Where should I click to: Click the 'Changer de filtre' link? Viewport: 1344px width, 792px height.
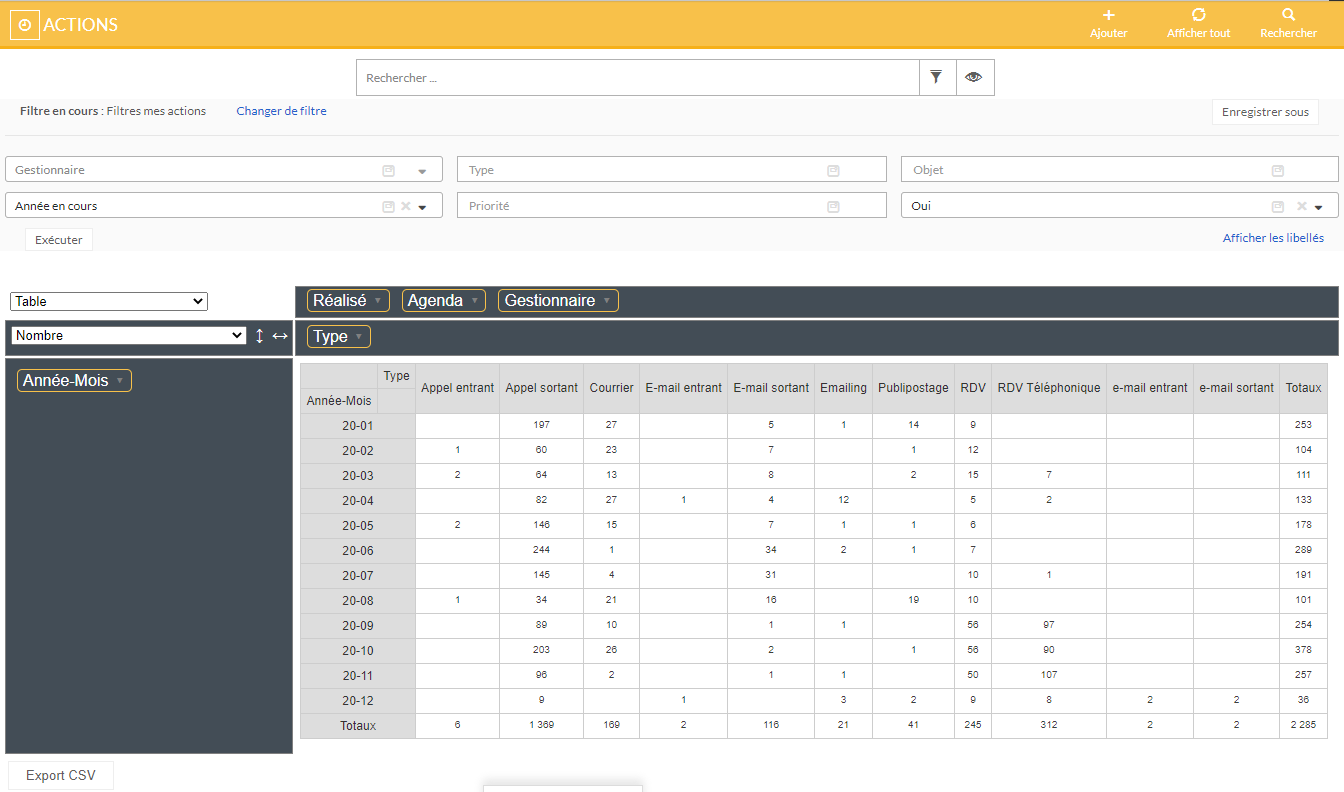coord(281,111)
